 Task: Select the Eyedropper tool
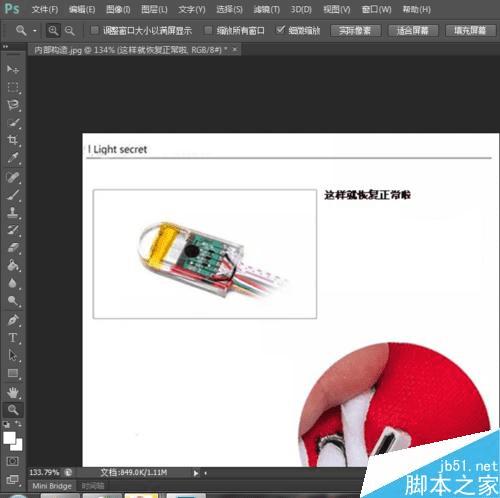[13, 157]
